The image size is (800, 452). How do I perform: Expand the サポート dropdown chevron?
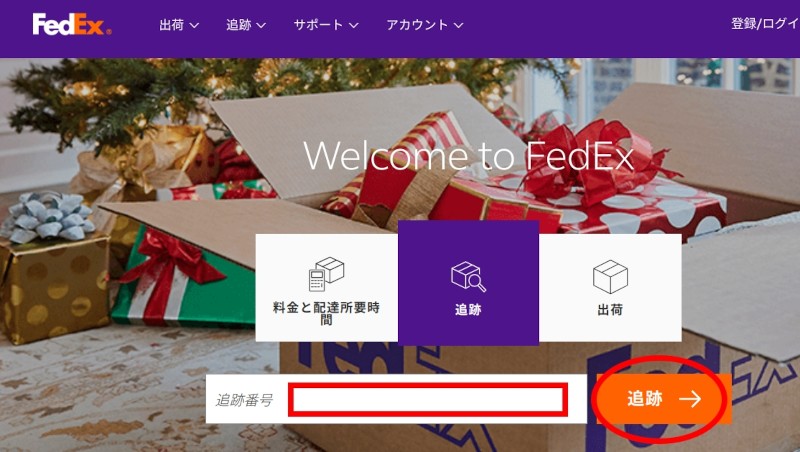pos(354,25)
